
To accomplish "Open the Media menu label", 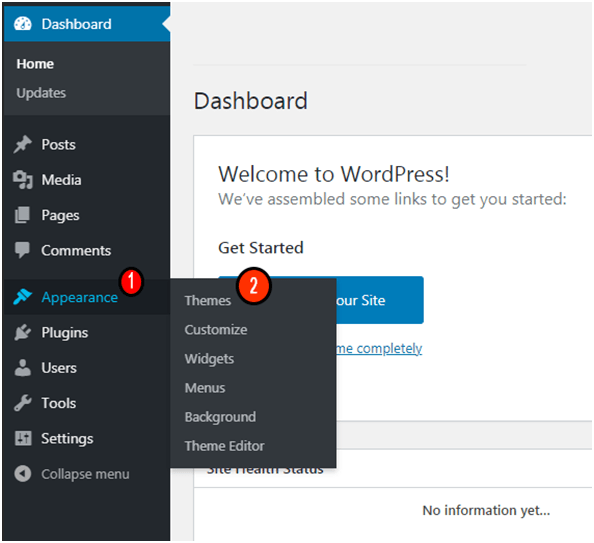I will pos(61,180).
